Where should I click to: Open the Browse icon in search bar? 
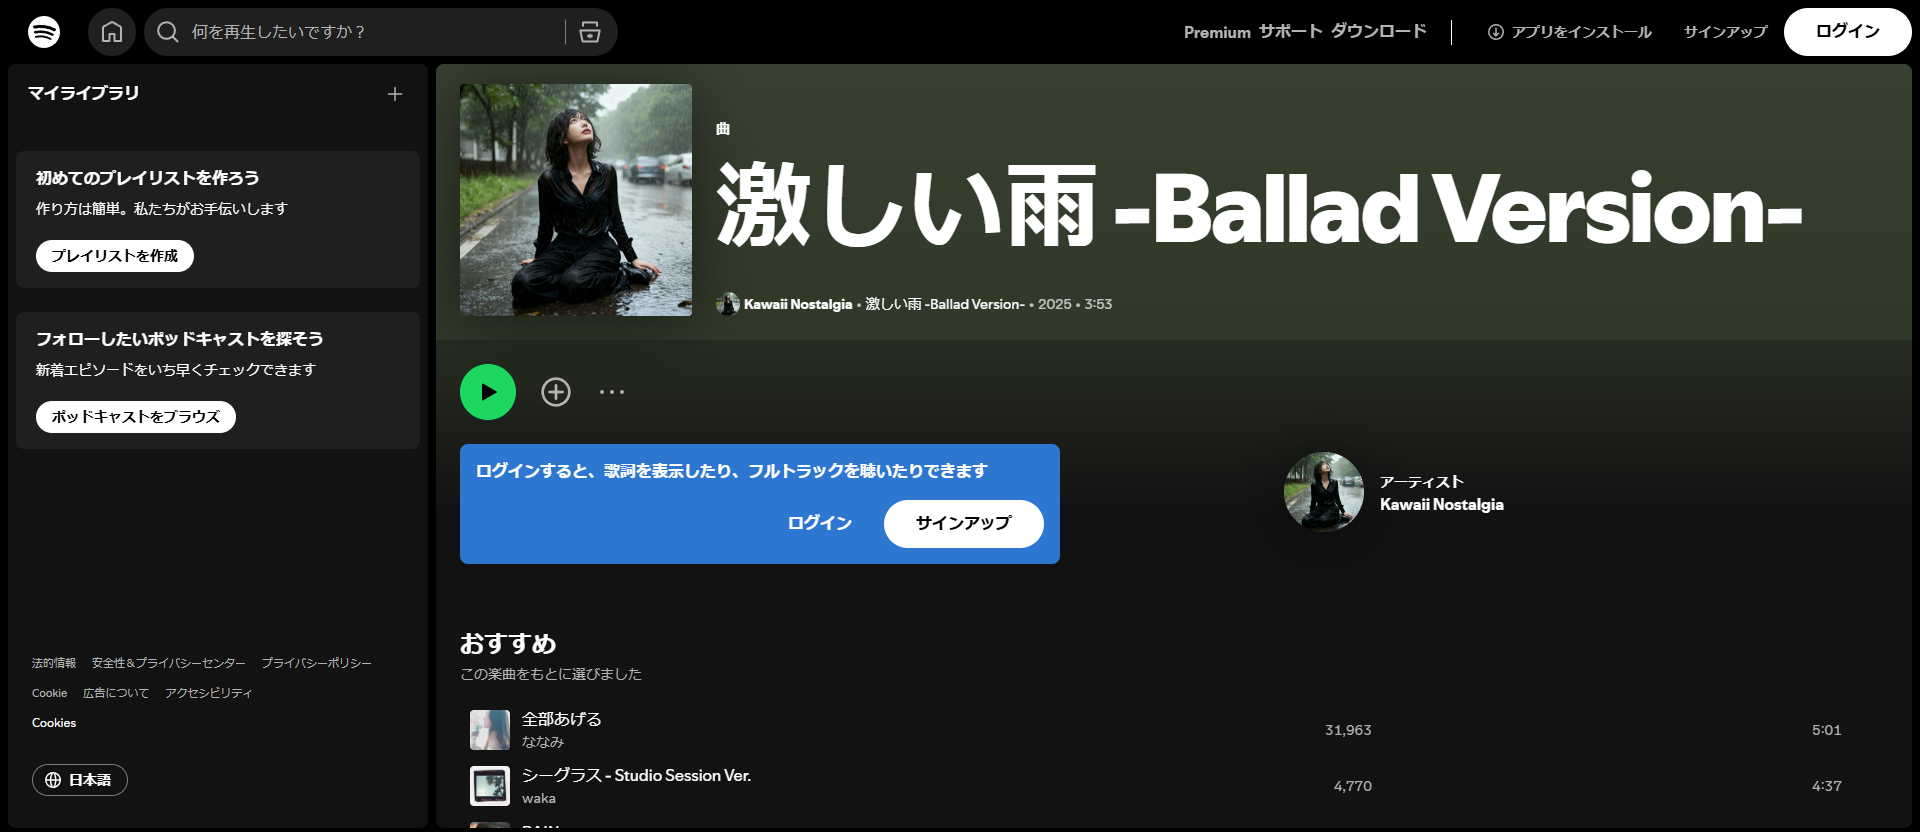(x=590, y=32)
